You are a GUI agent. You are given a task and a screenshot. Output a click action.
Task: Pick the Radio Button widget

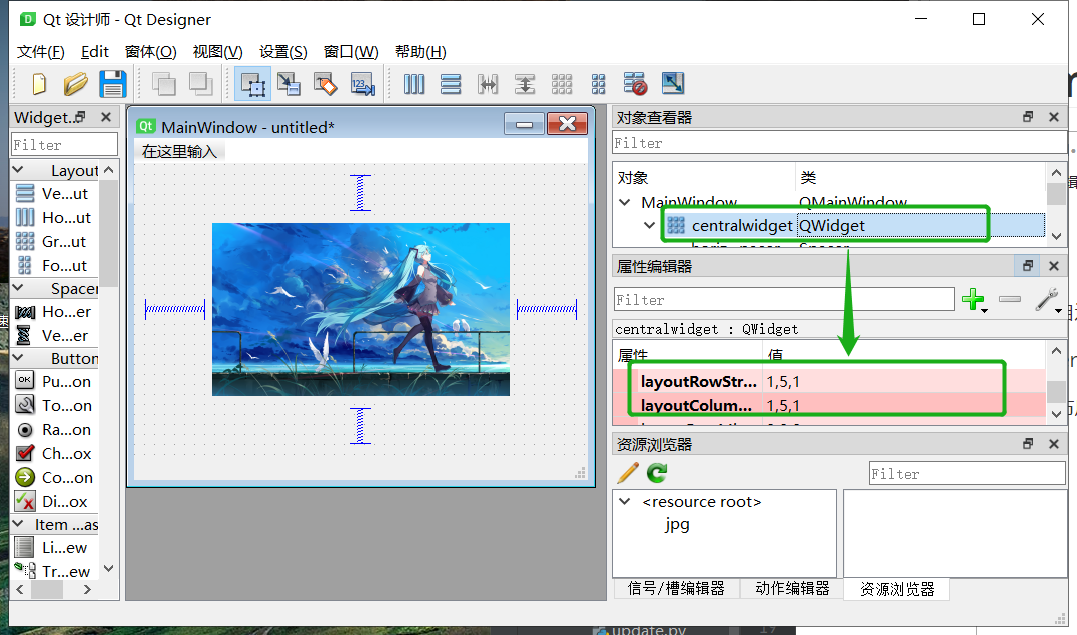click(54, 430)
